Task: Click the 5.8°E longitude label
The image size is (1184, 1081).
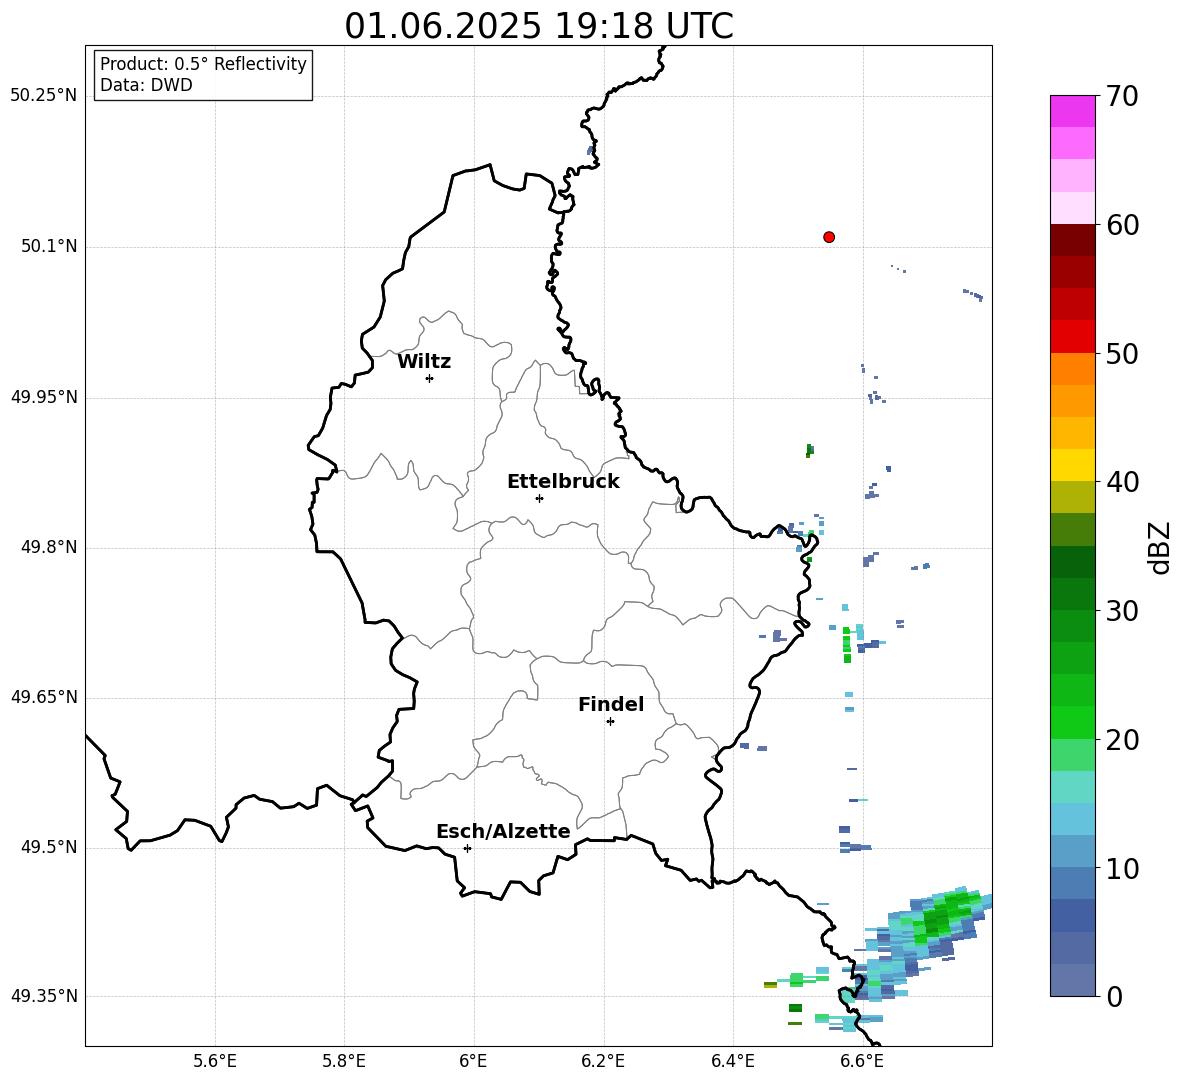Action: 344,1061
